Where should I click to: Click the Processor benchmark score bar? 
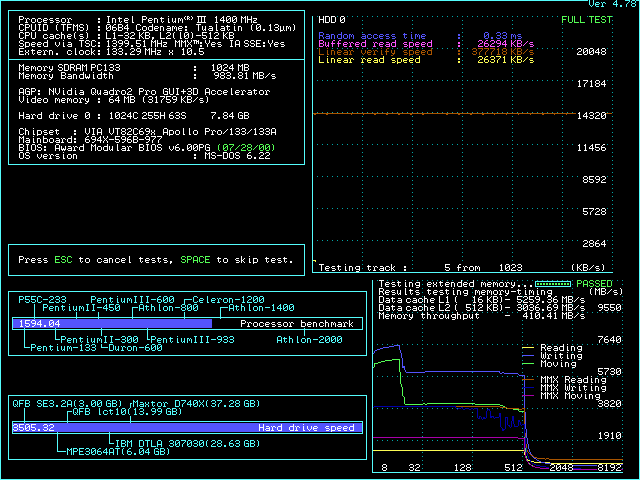112,324
